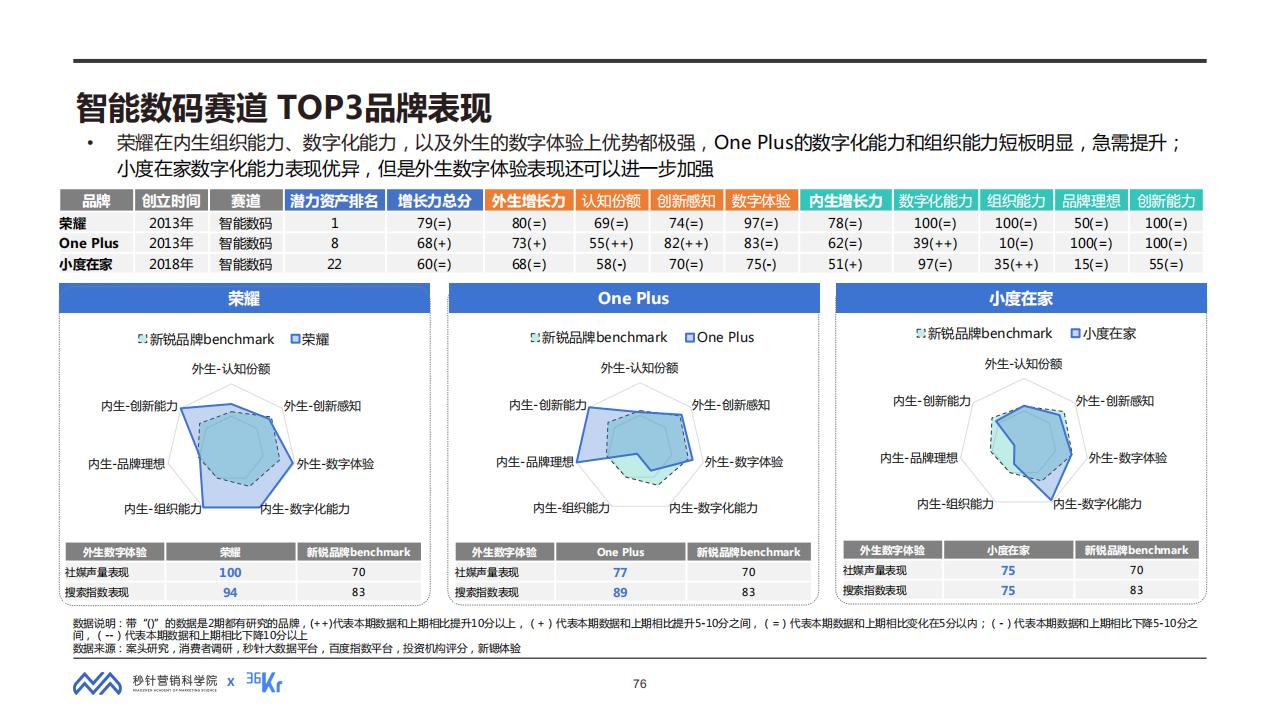Select the 荣耀 blue panel header
The width and height of the screenshot is (1280, 720).
click(244, 299)
